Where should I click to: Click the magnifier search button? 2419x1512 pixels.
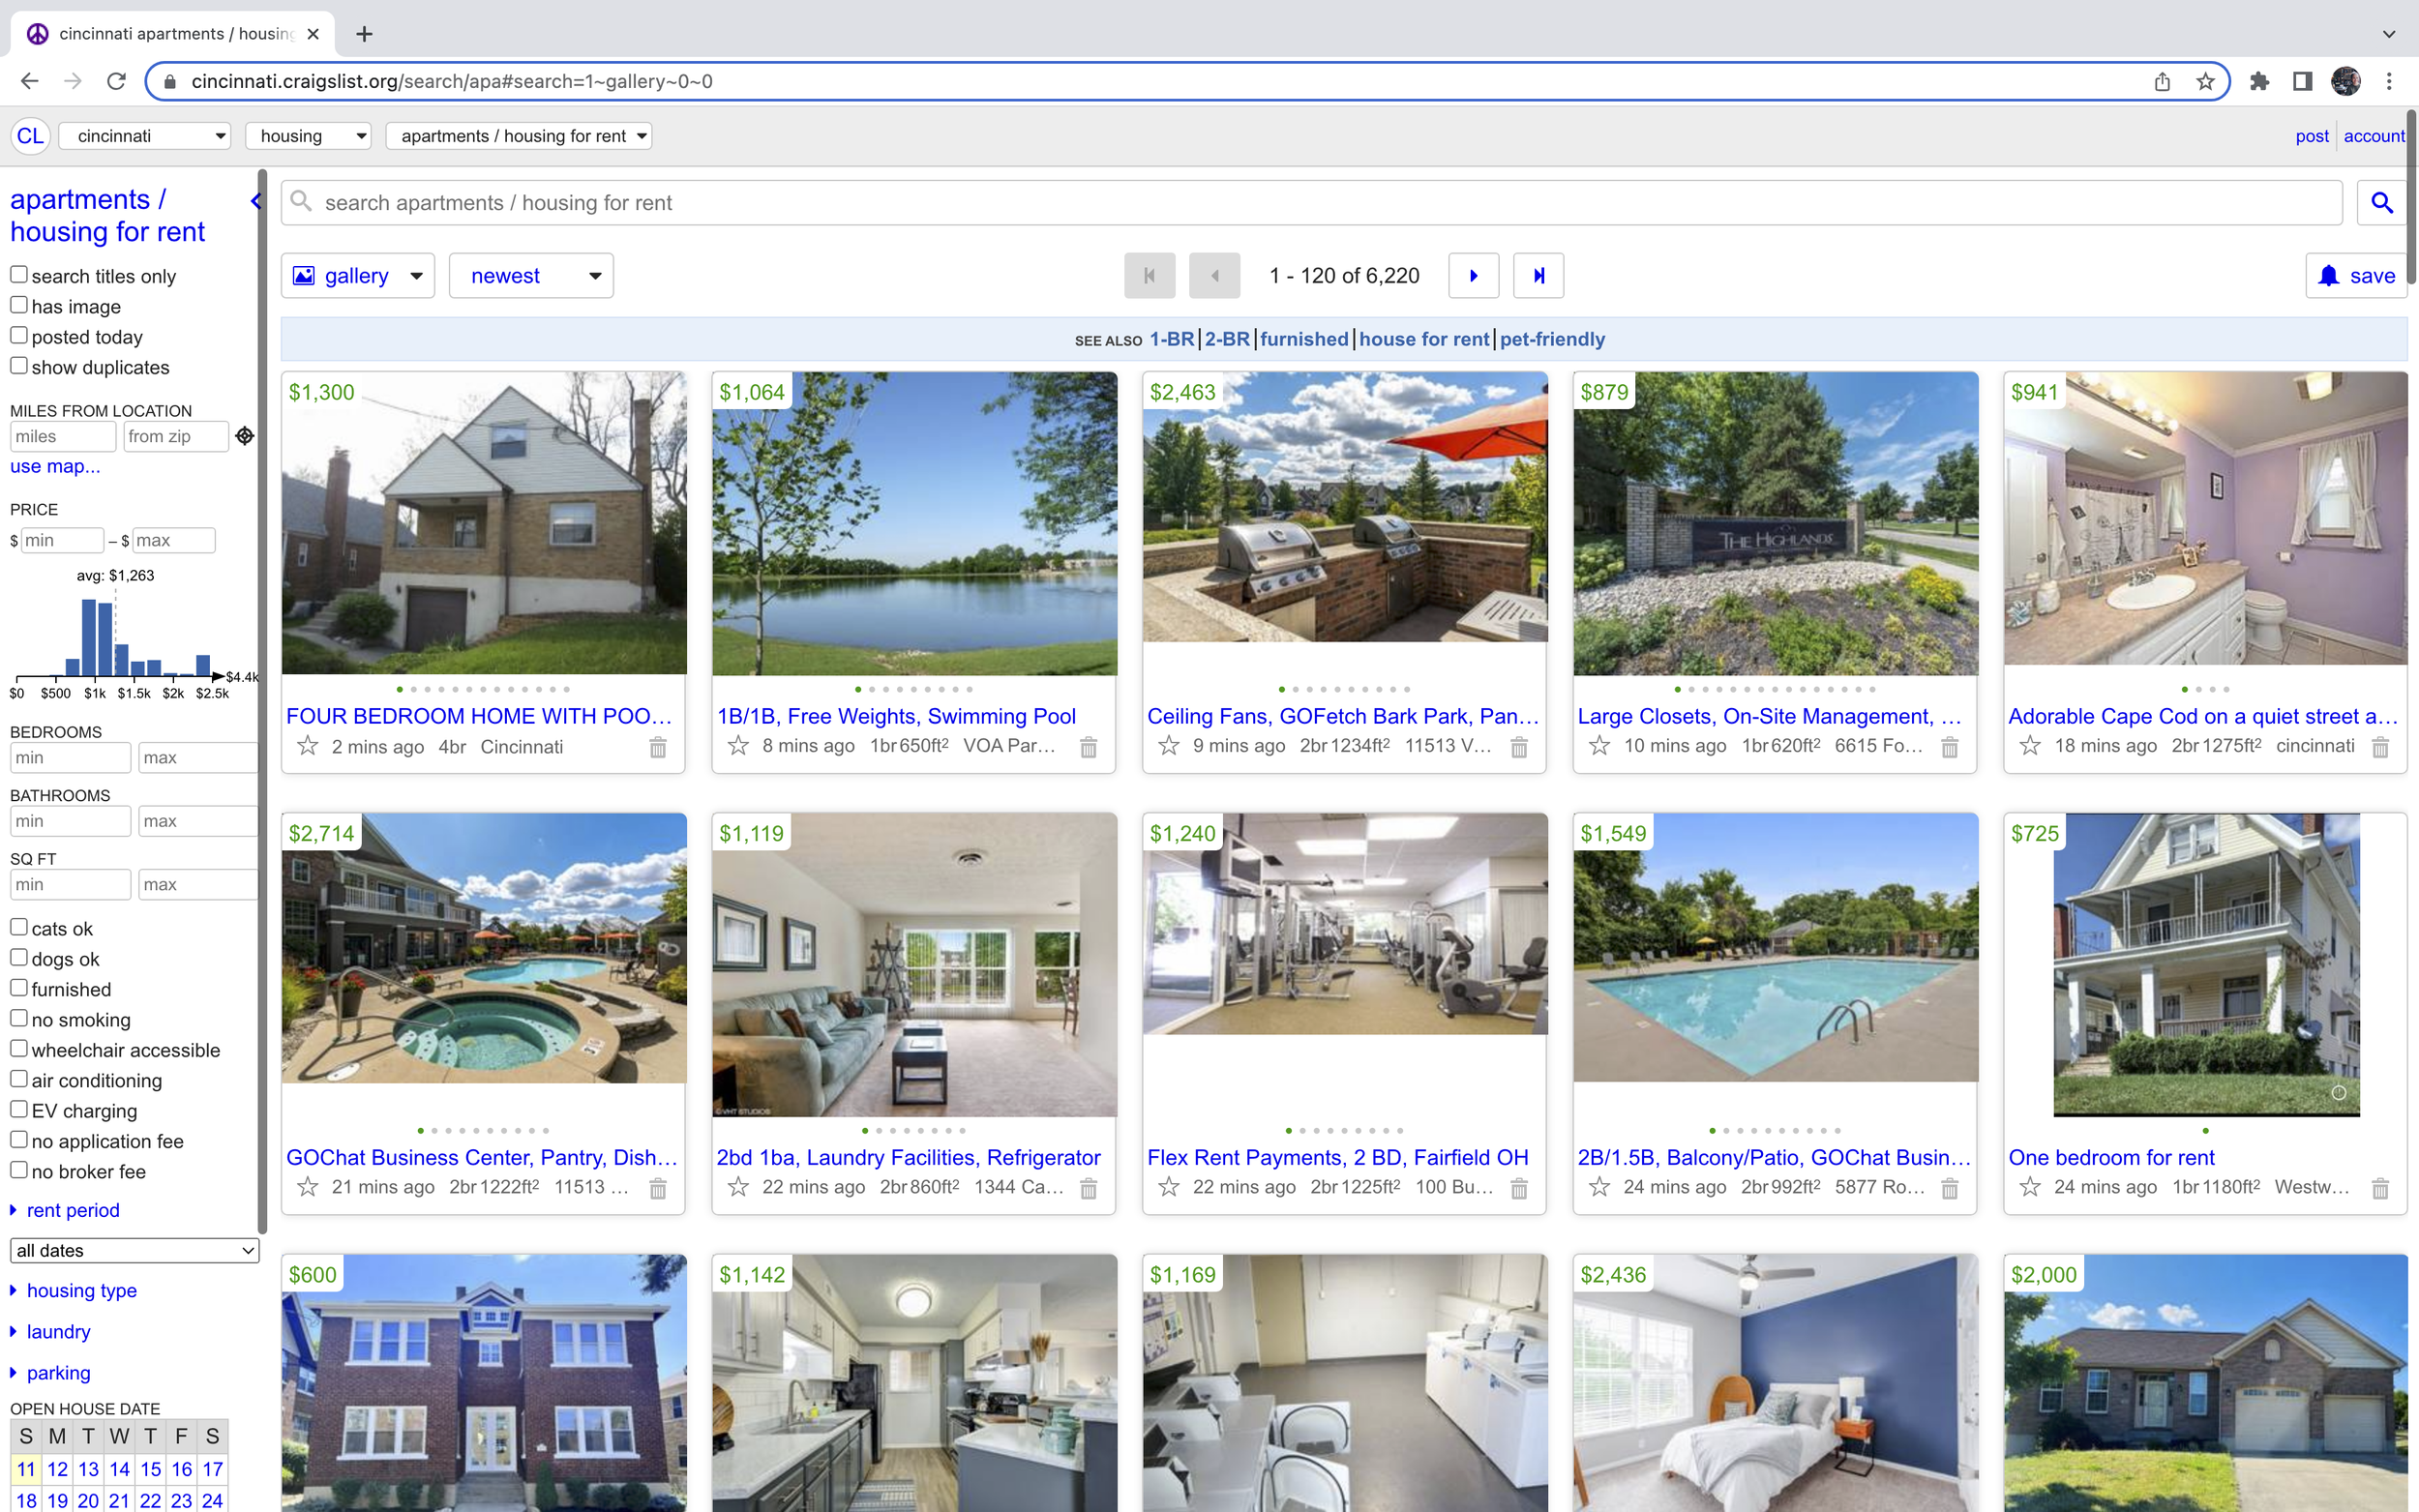tap(2381, 203)
